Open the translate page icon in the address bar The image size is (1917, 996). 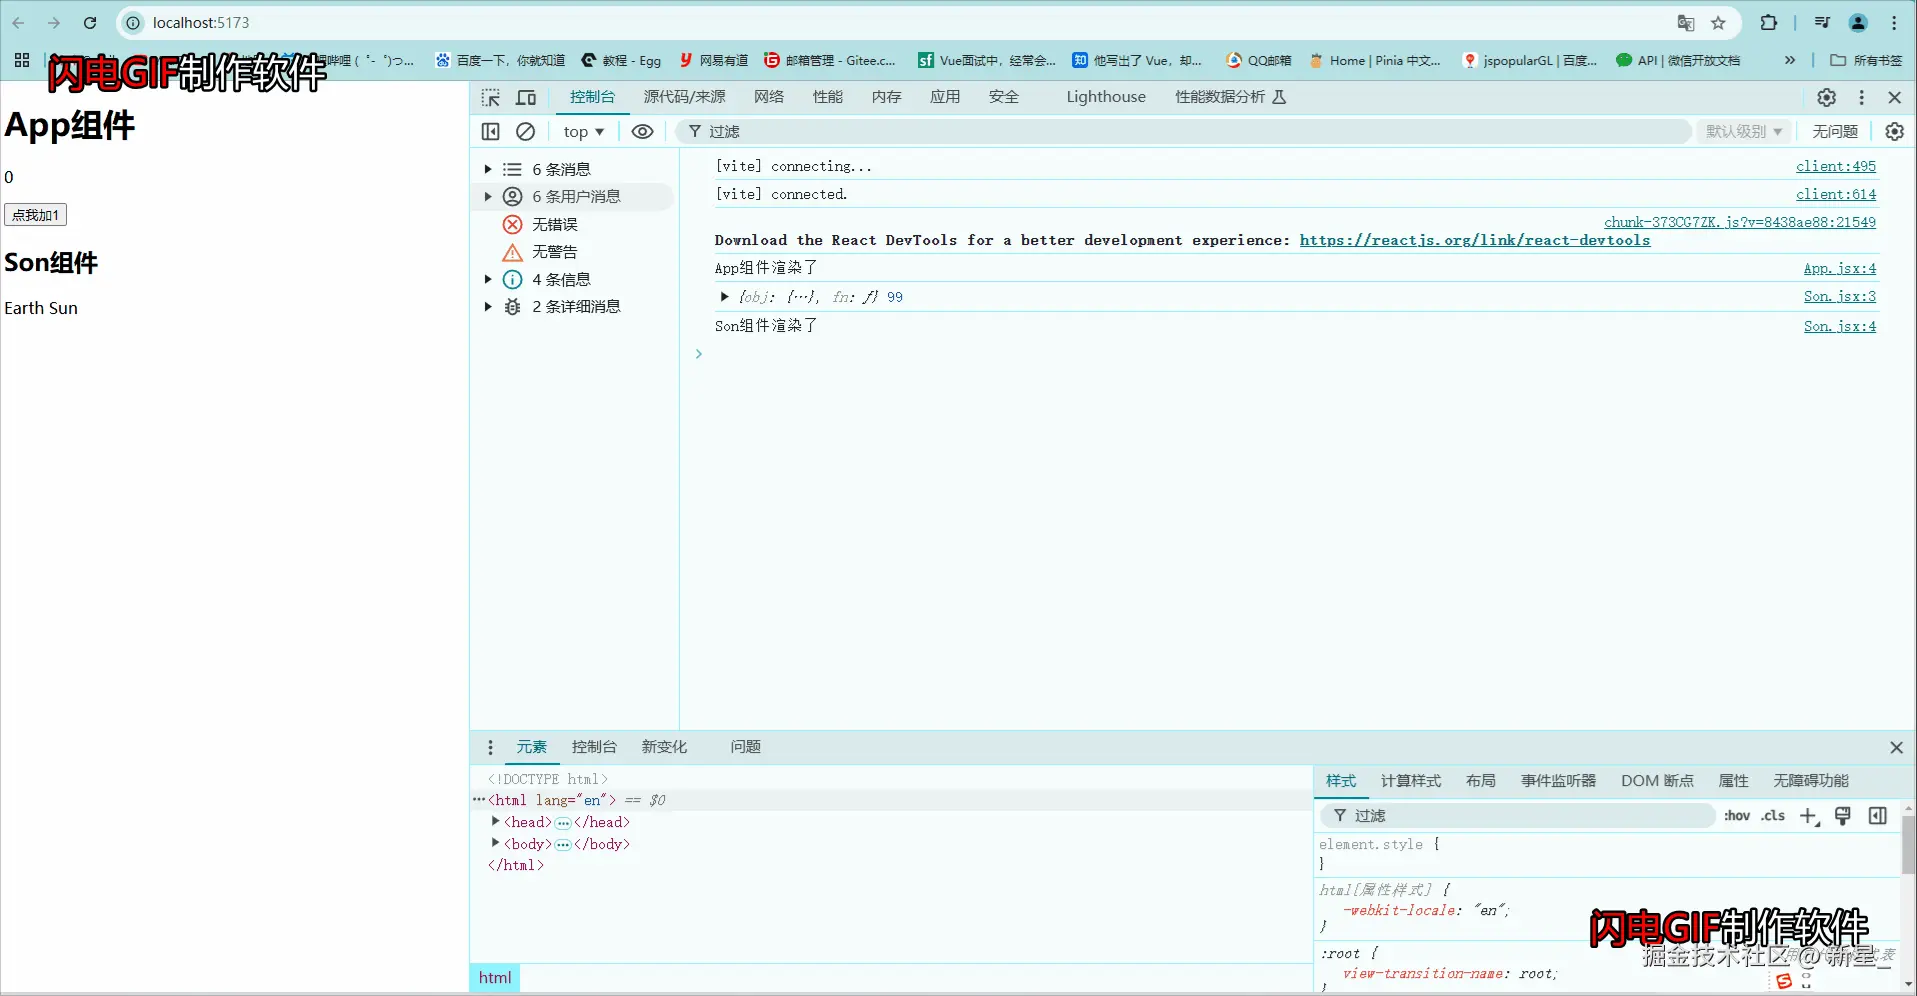pos(1686,23)
